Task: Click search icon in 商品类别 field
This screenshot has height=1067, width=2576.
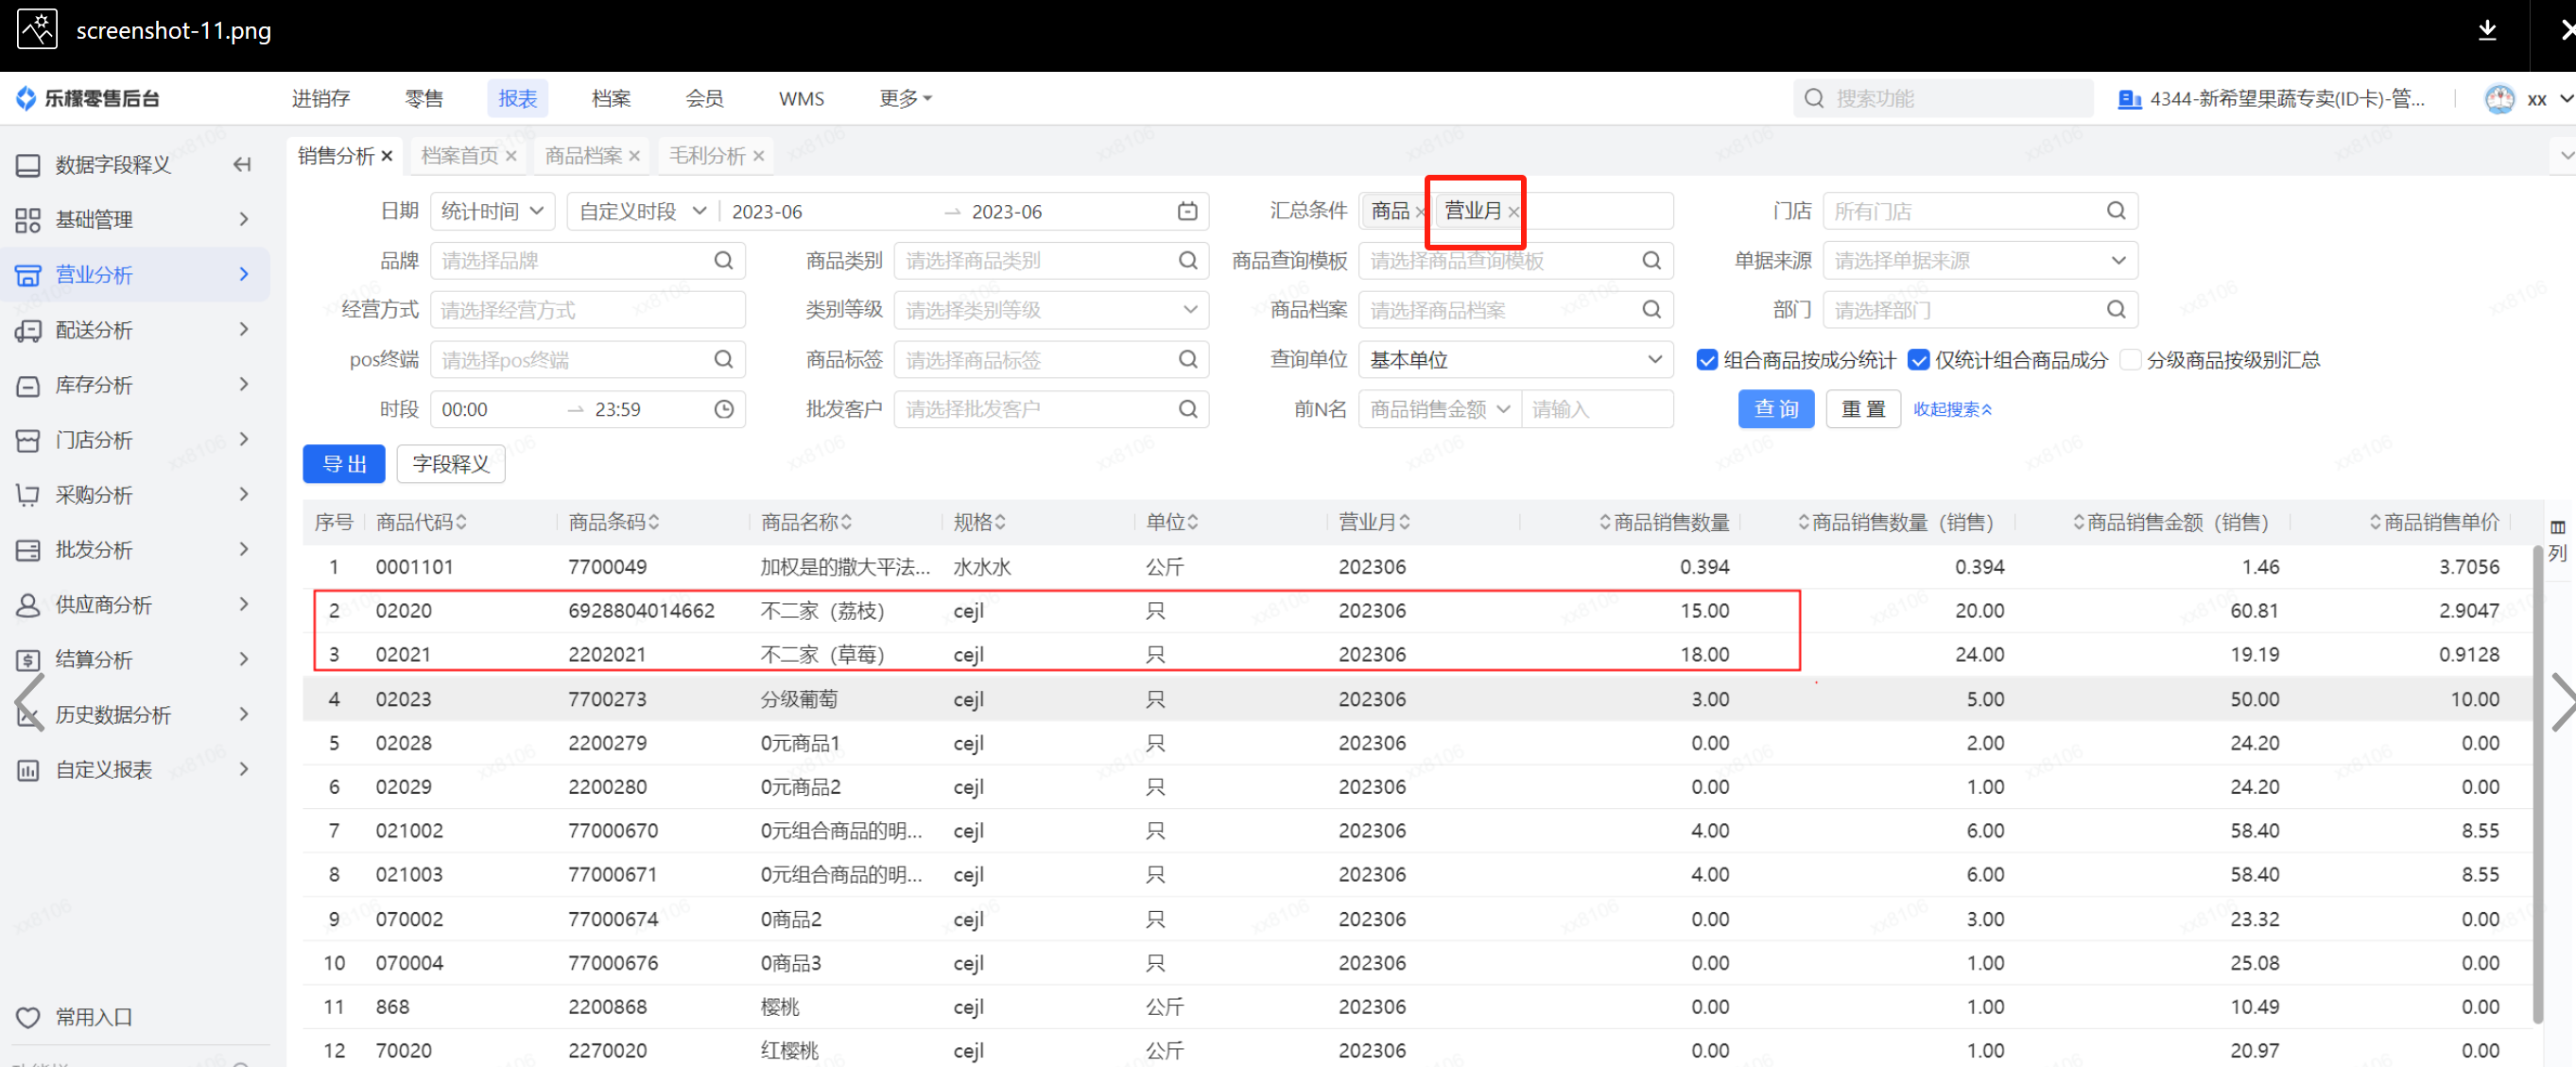Action: [1187, 261]
